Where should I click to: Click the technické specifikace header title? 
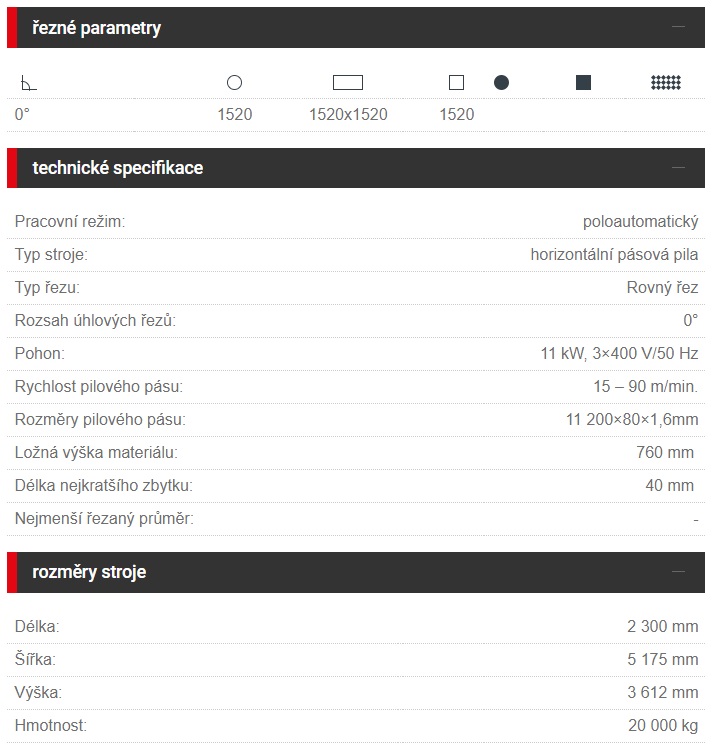pyautogui.click(x=118, y=168)
